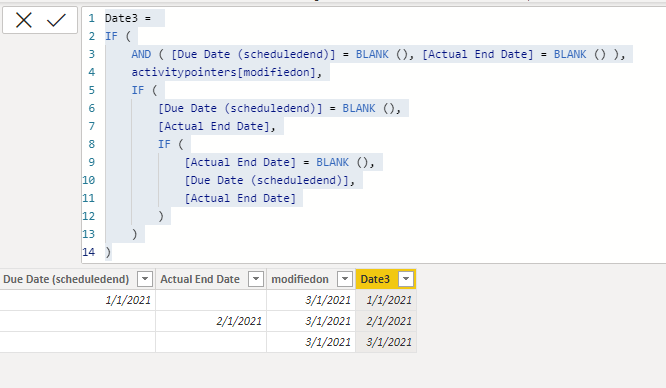Commit the formula with the checkmark icon

click(x=56, y=20)
